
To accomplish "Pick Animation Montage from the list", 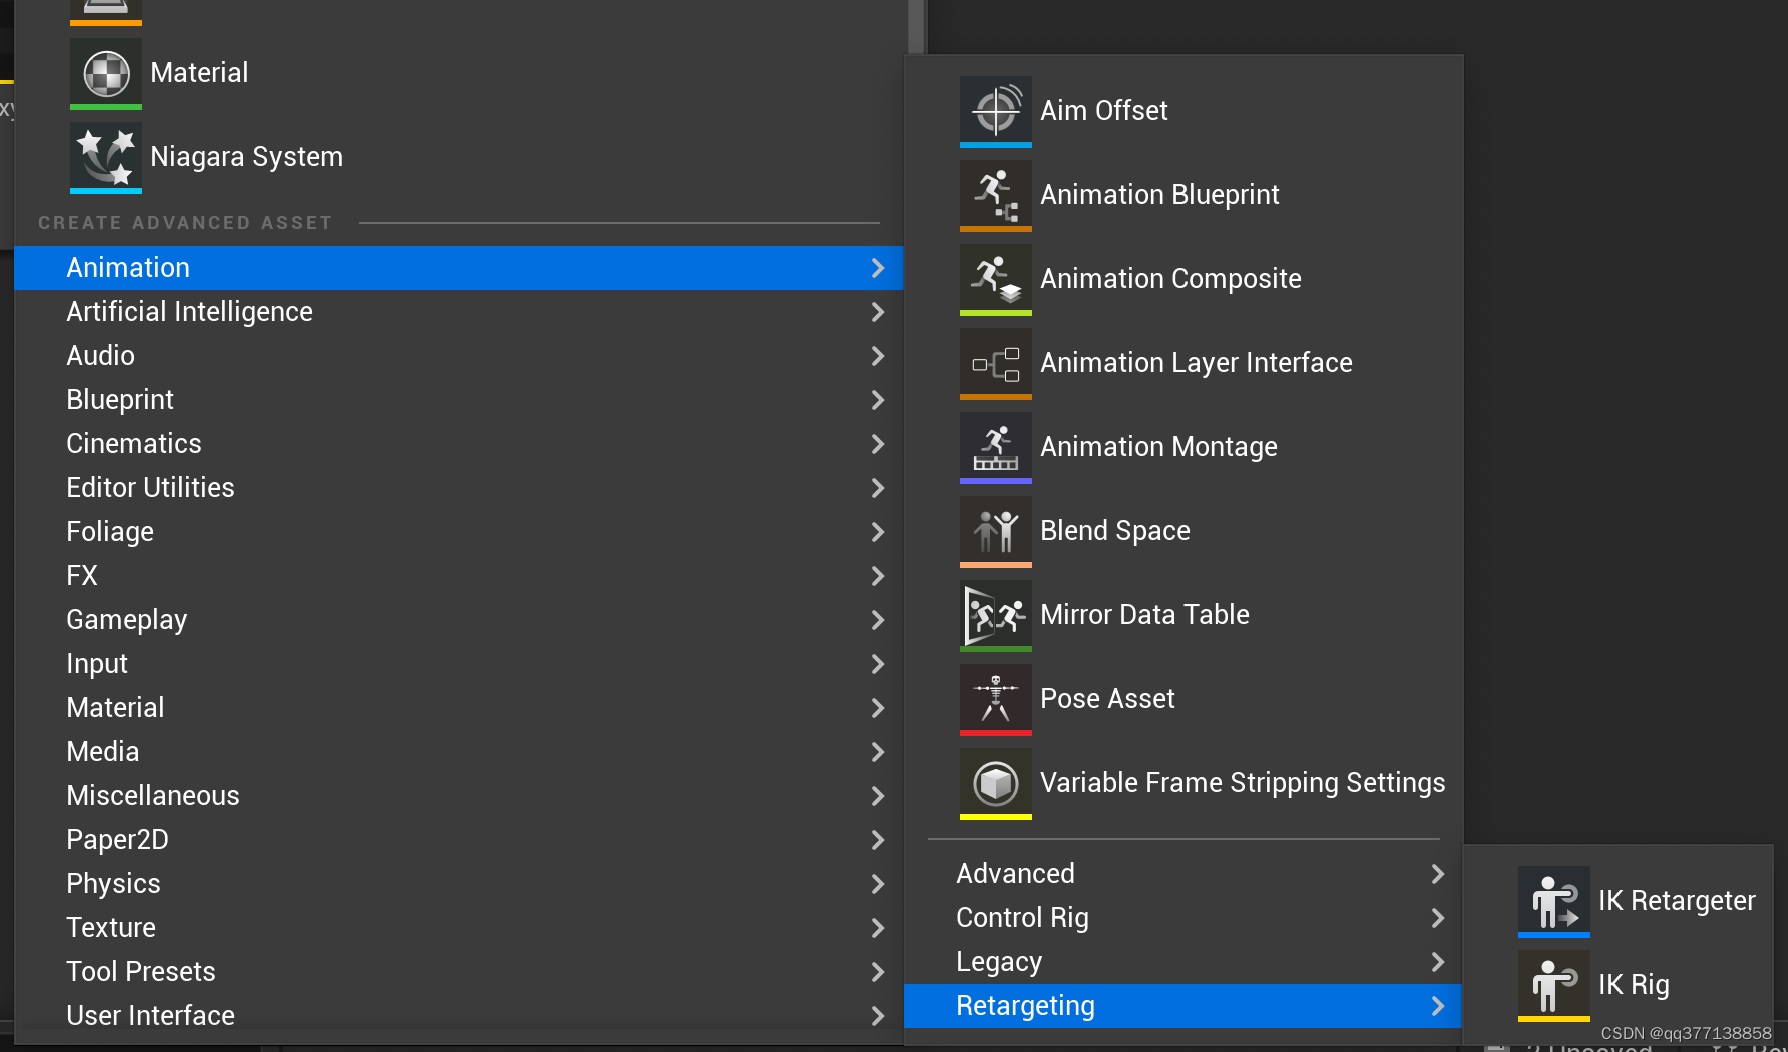I will [1184, 447].
